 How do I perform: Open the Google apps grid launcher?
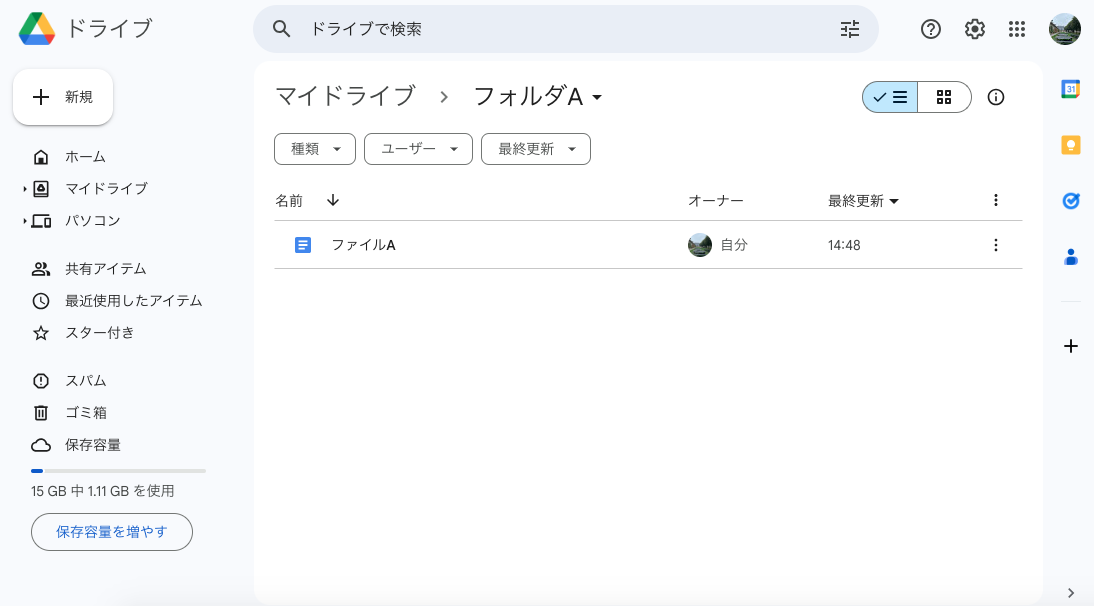[x=1017, y=29]
